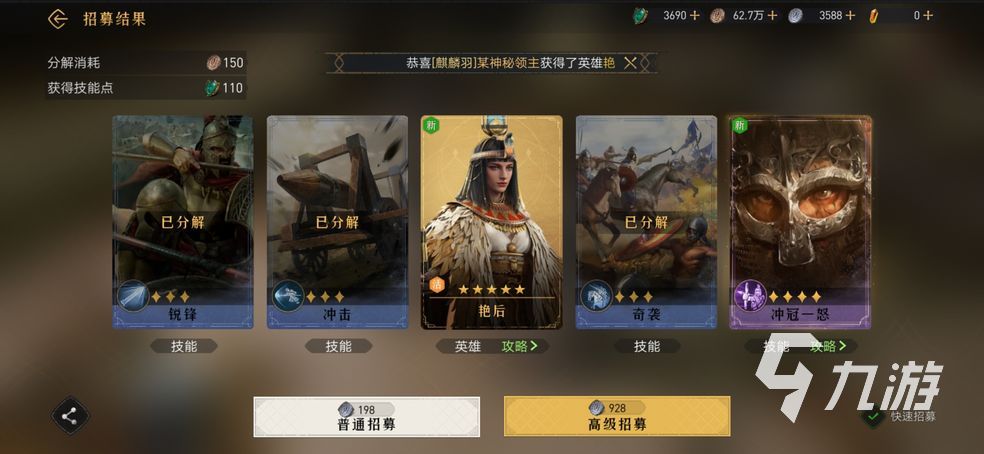Add more green jade currency with plus

pyautogui.click(x=695, y=16)
